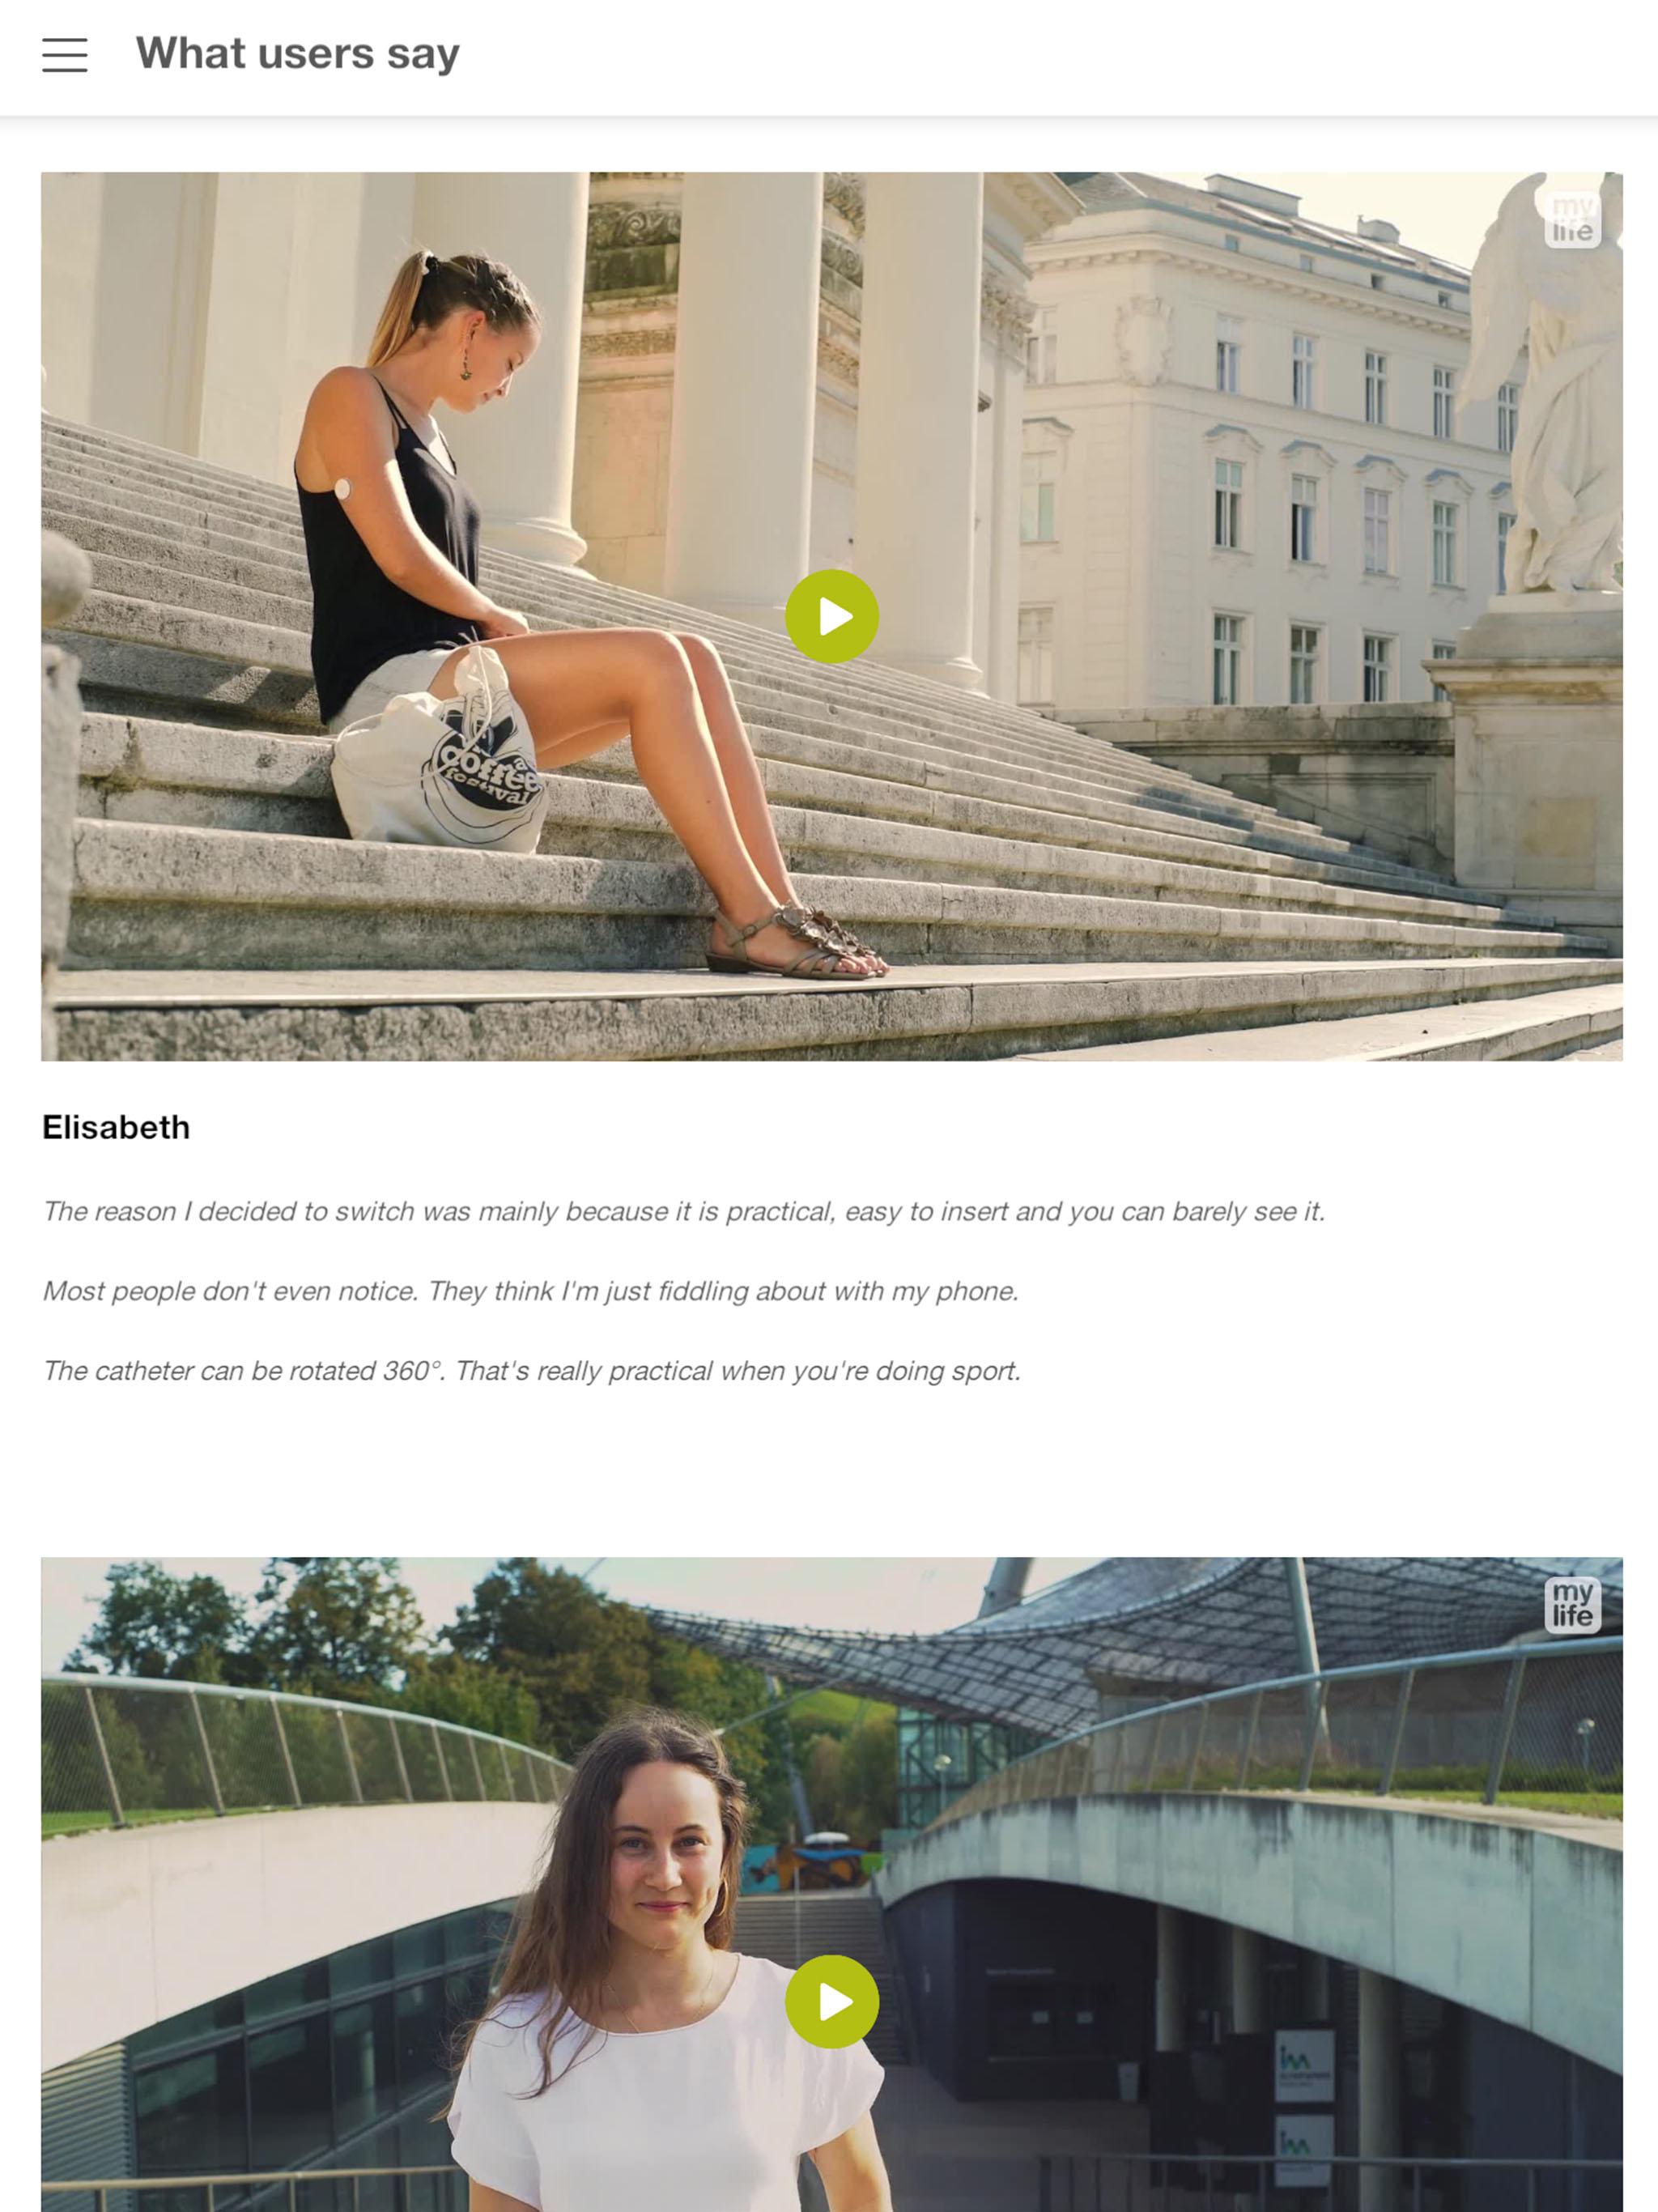
Task: Click the quote about fiddling with phone
Action: (x=530, y=1291)
